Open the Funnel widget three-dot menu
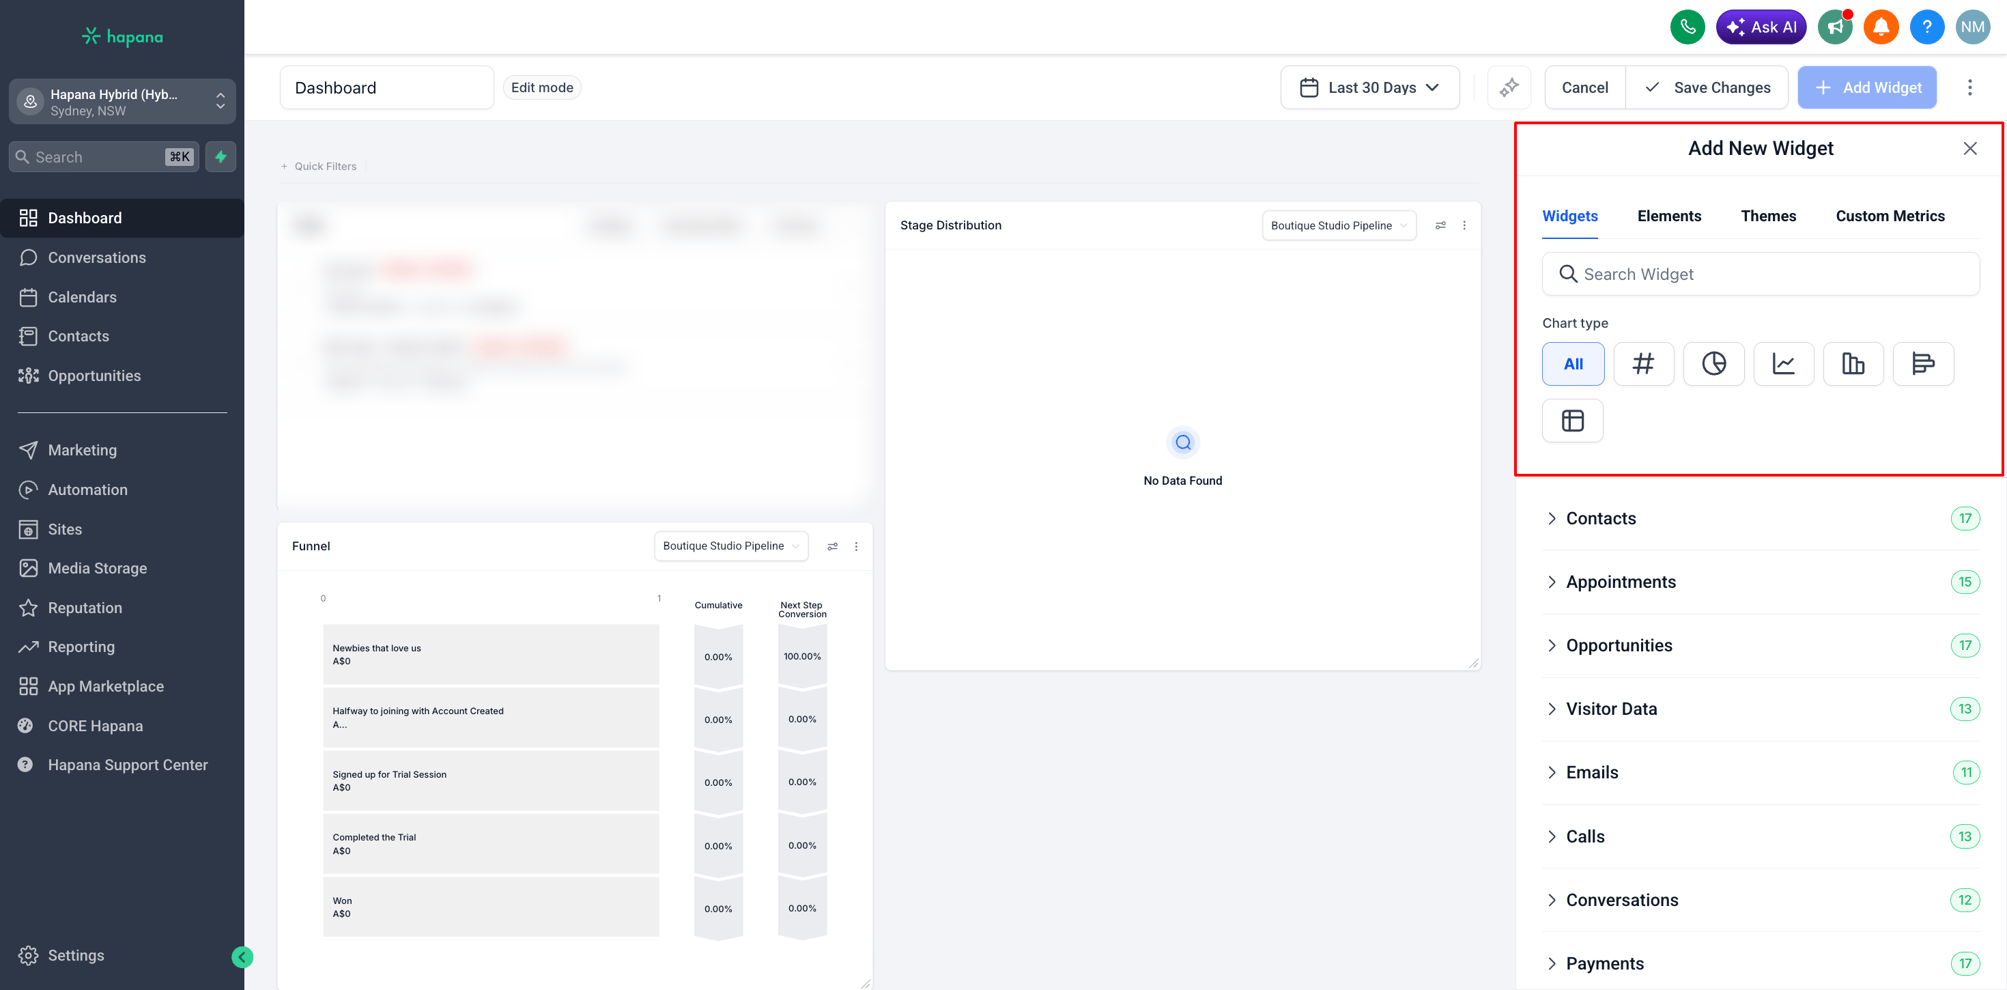The width and height of the screenshot is (2007, 990). pos(856,547)
